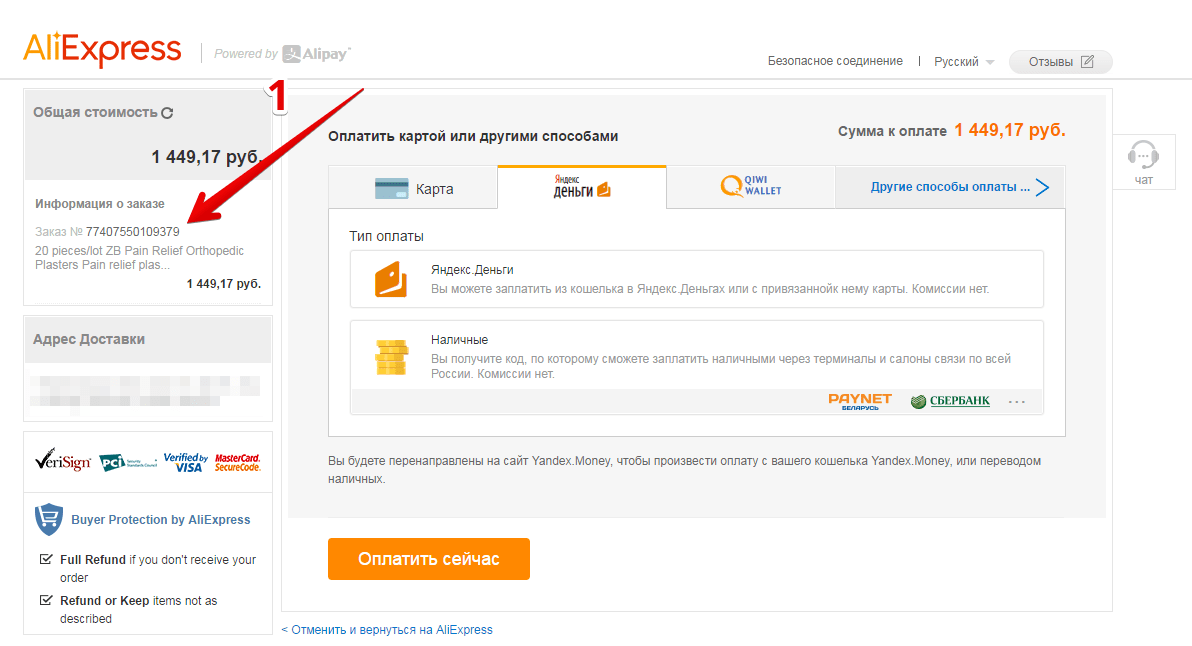Image resolution: width=1192 pixels, height=646 pixels.
Task: Click the Alipay logo
Action: coord(316,54)
